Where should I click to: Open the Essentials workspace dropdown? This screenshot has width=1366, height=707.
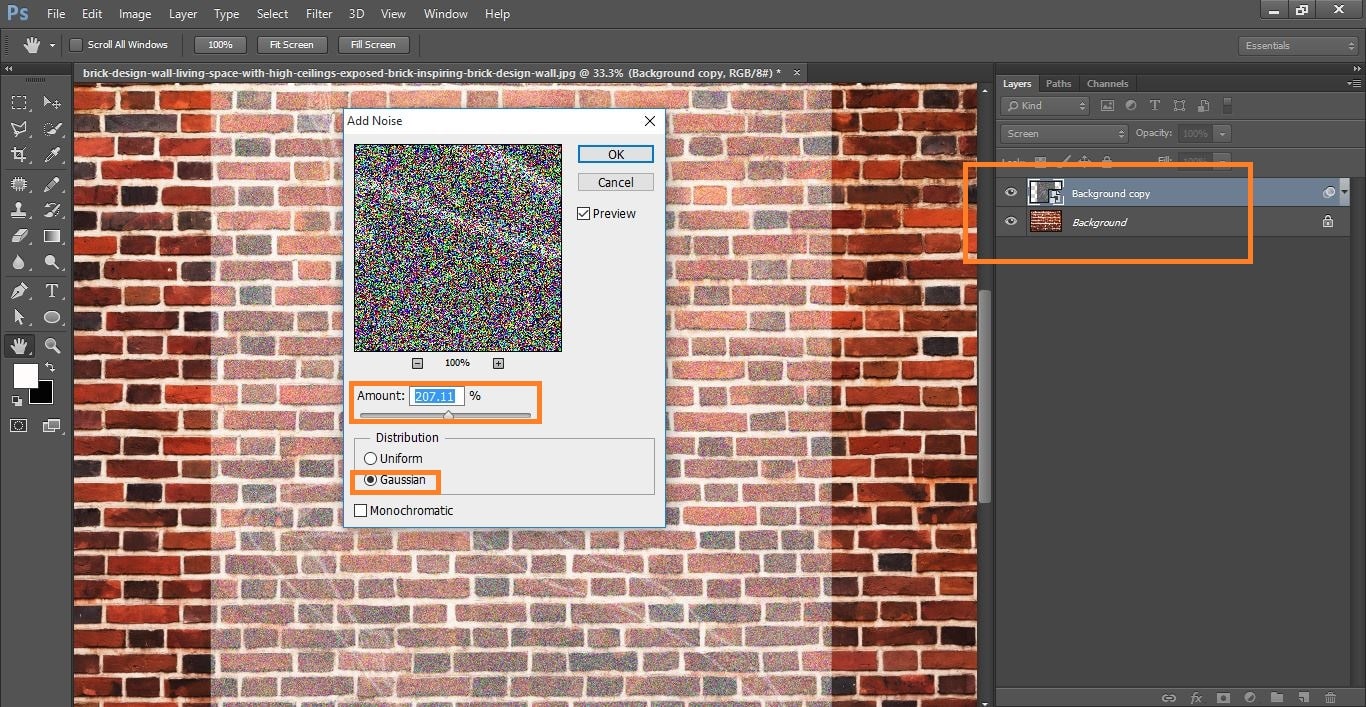pos(1298,45)
